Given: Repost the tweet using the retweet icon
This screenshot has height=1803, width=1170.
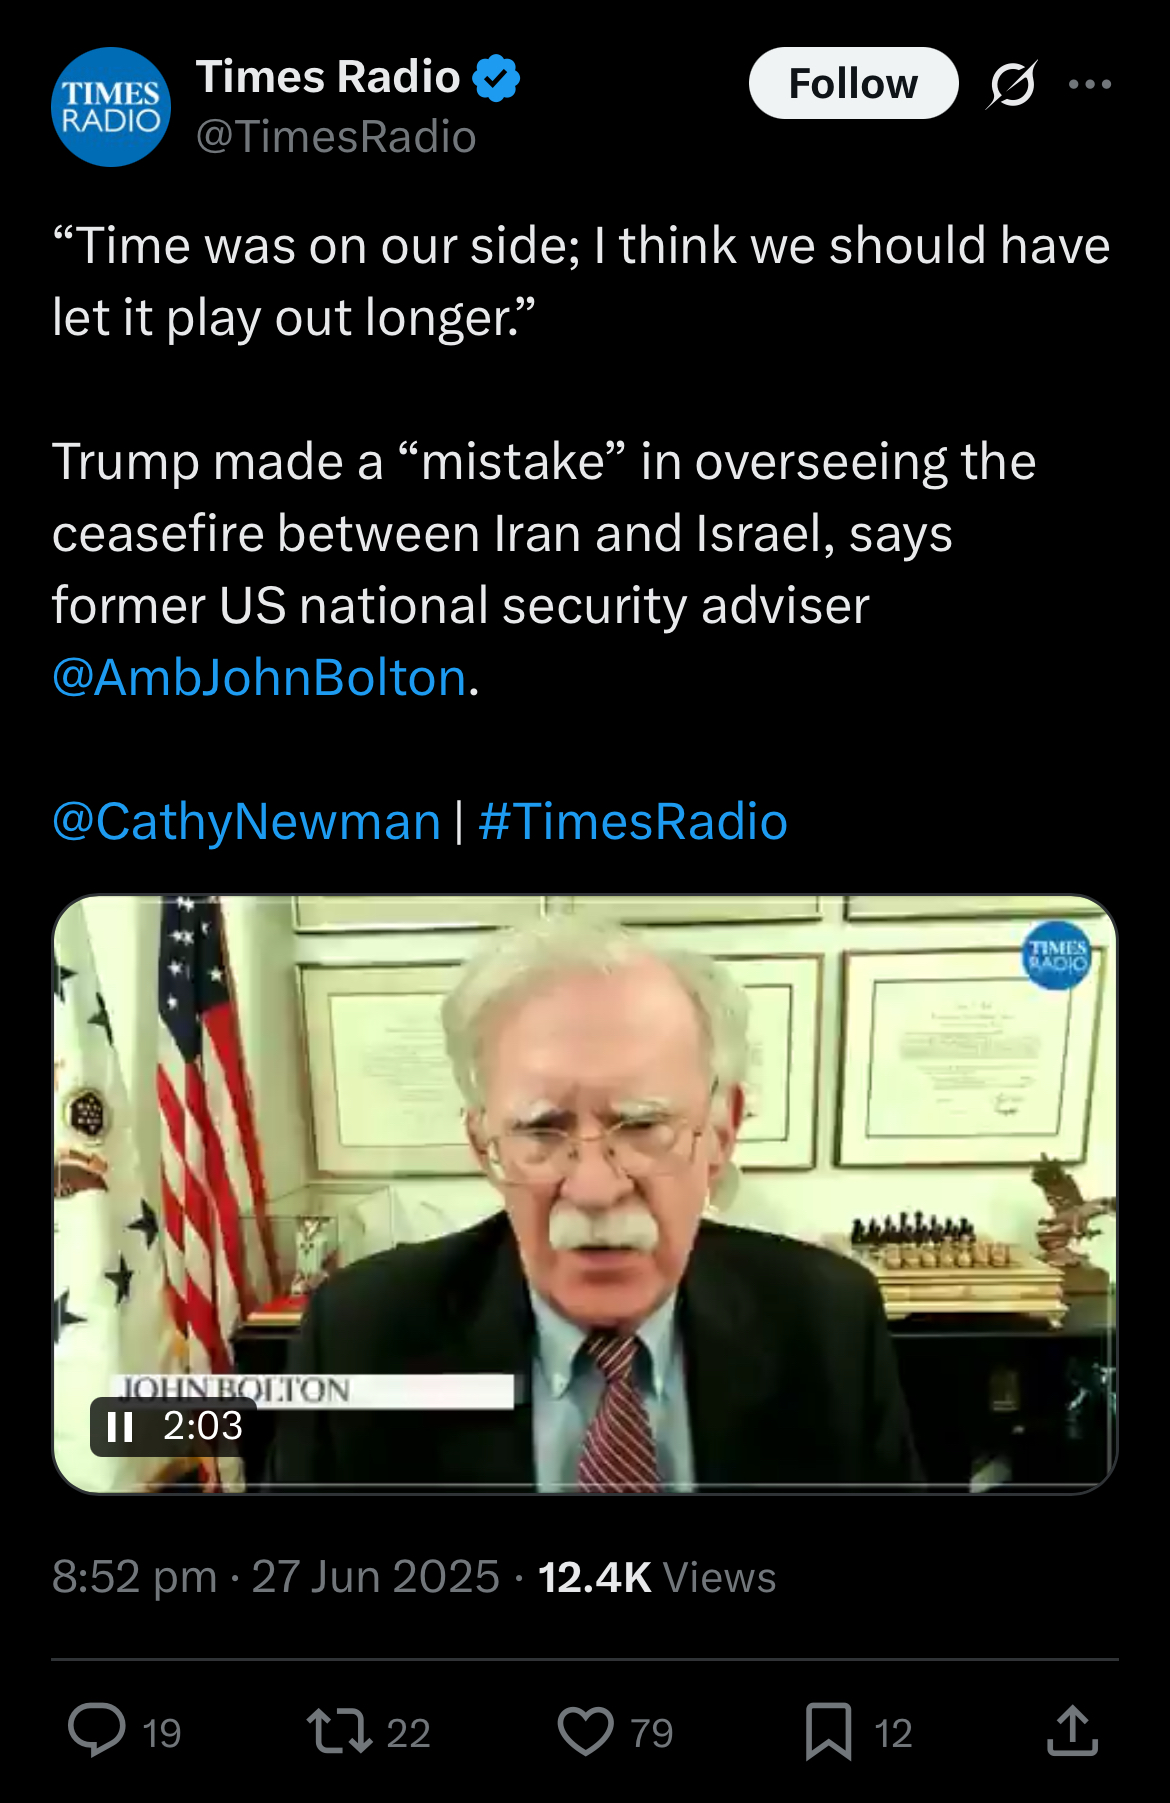Looking at the screenshot, I should pyautogui.click(x=340, y=1731).
